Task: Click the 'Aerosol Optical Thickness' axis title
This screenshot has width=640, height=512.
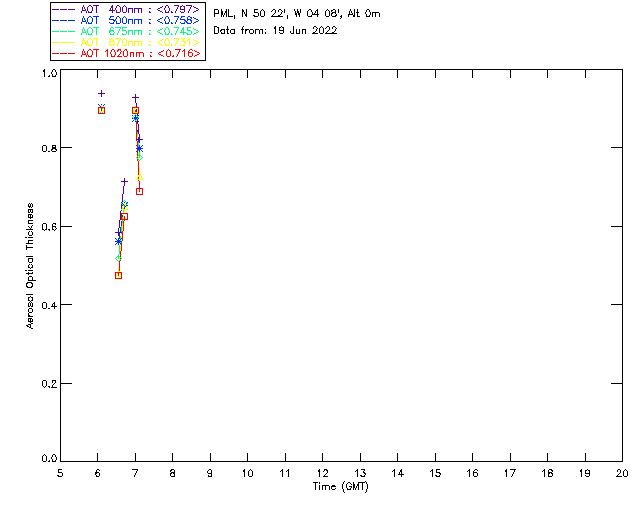Action: (x=30, y=266)
